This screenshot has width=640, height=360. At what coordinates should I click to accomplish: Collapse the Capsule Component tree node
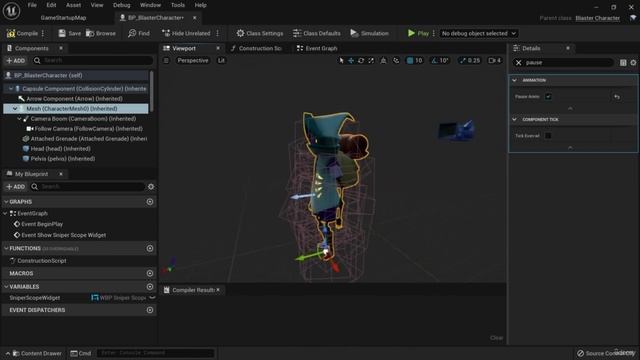(11, 89)
